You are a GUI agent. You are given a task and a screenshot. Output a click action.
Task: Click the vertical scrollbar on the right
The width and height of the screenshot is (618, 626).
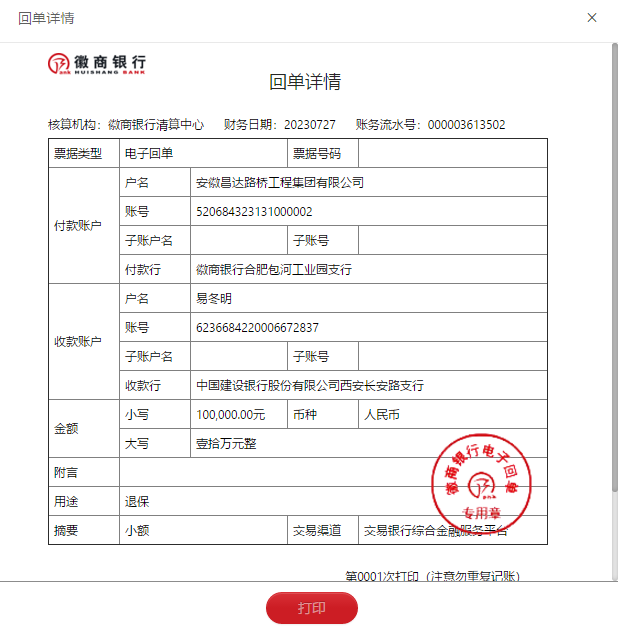pos(614,270)
